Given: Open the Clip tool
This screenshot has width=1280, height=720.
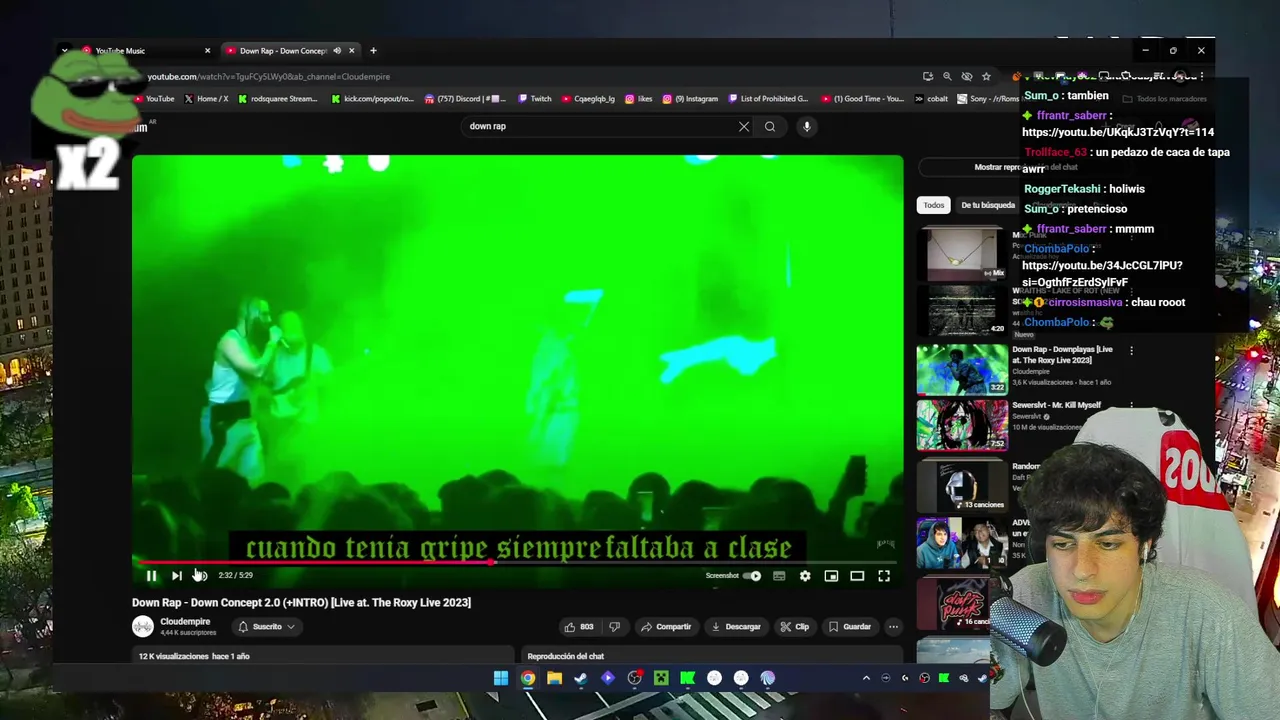Looking at the screenshot, I should 795,627.
